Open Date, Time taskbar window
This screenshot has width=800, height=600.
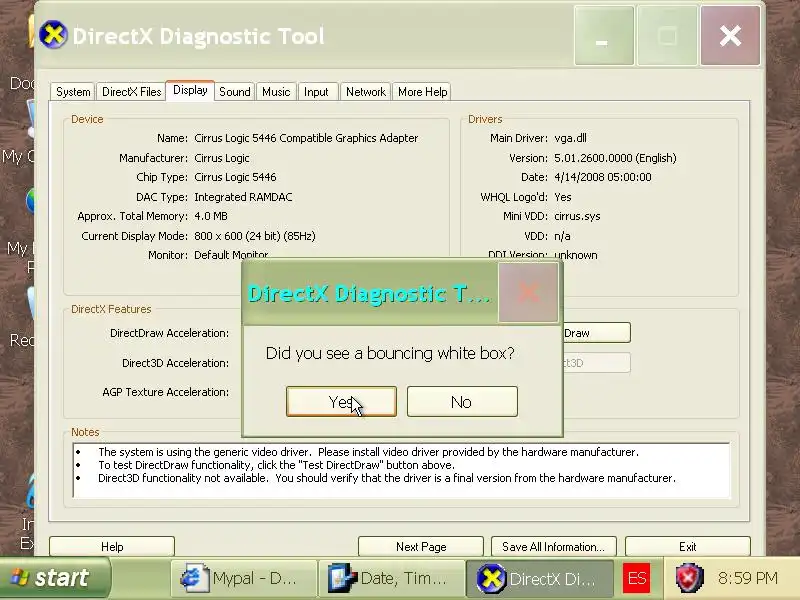[391, 579]
